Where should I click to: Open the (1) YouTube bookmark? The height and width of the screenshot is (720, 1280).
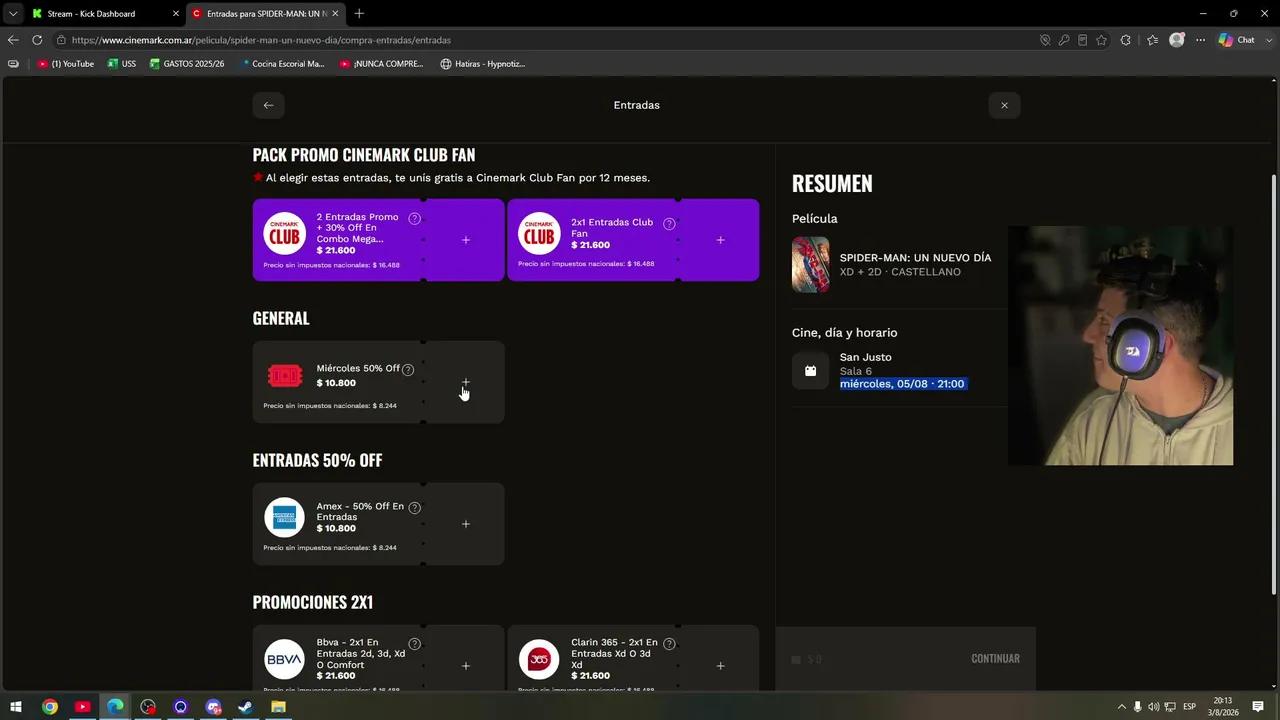(x=66, y=64)
